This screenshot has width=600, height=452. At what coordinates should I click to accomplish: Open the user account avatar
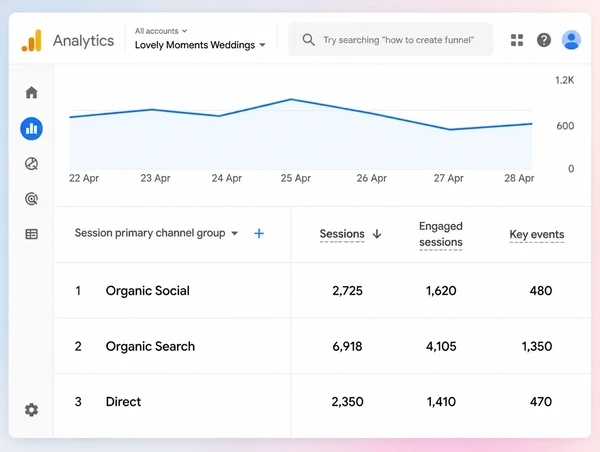pyautogui.click(x=571, y=40)
